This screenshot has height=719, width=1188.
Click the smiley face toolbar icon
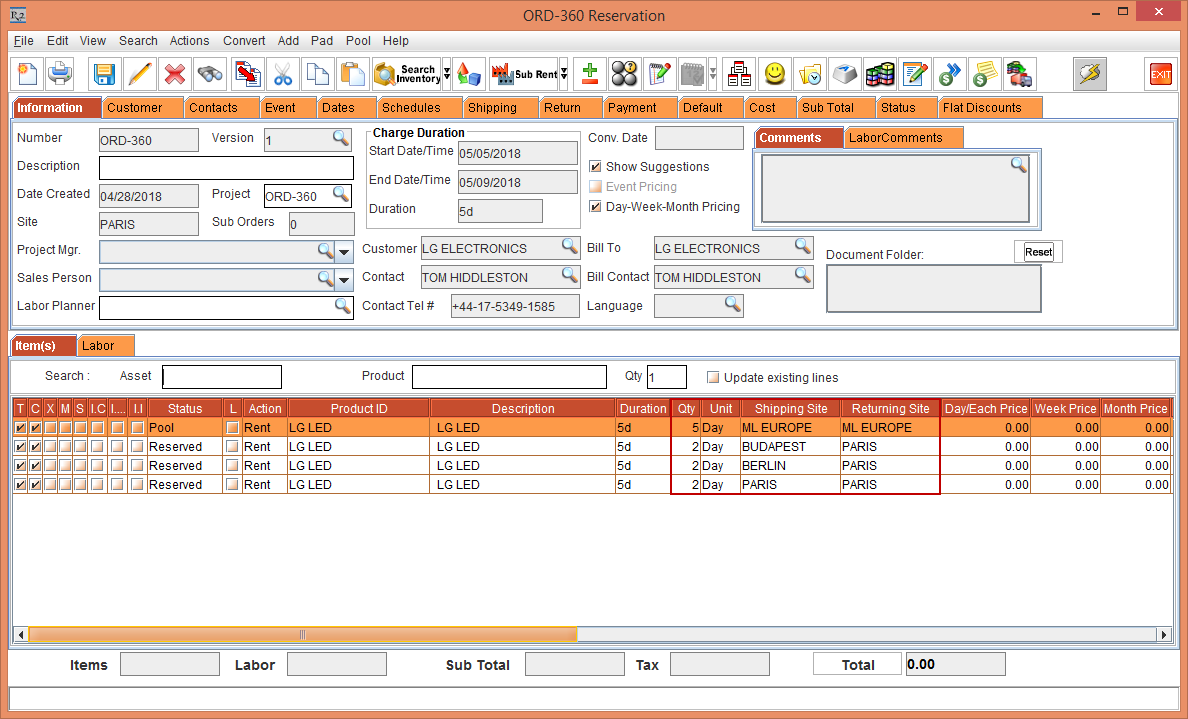tap(774, 74)
